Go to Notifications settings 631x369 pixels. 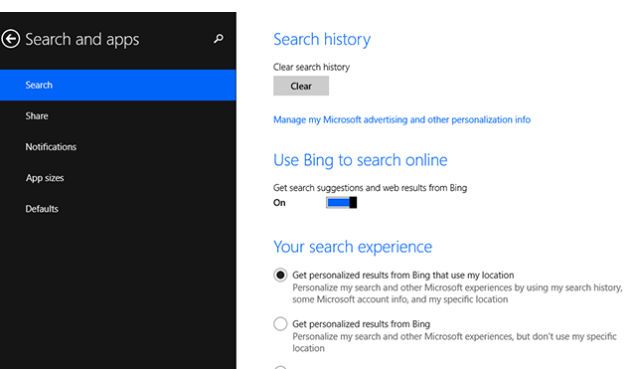click(118, 147)
